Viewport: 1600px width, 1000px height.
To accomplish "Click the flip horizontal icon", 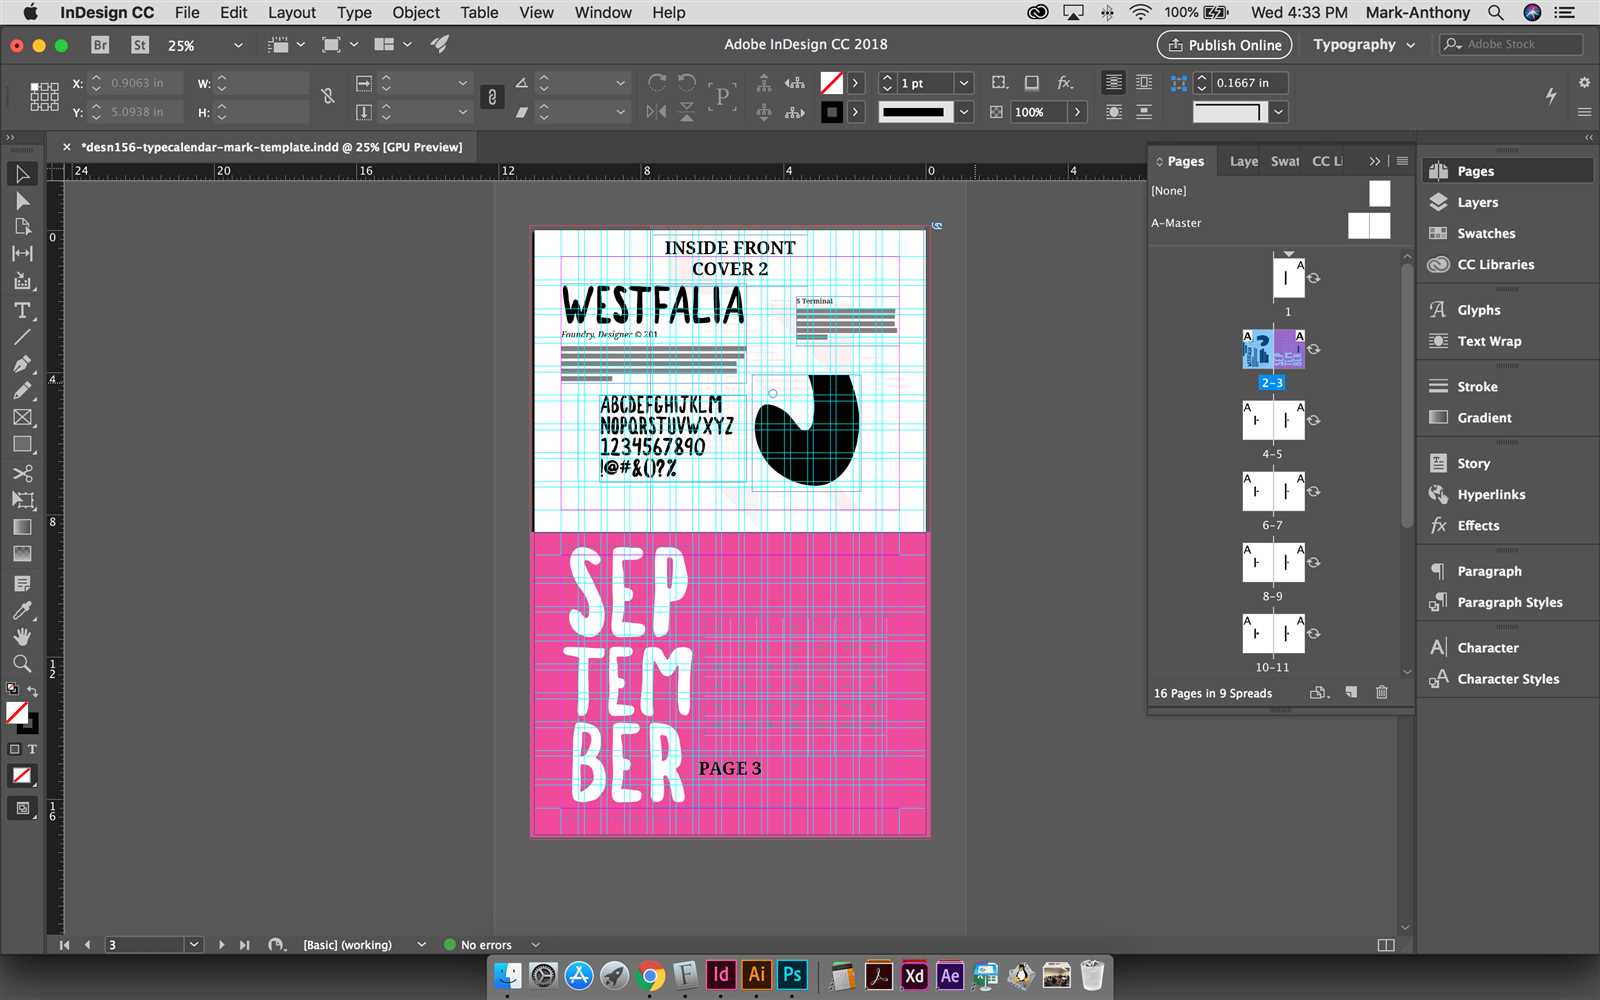I will point(657,112).
